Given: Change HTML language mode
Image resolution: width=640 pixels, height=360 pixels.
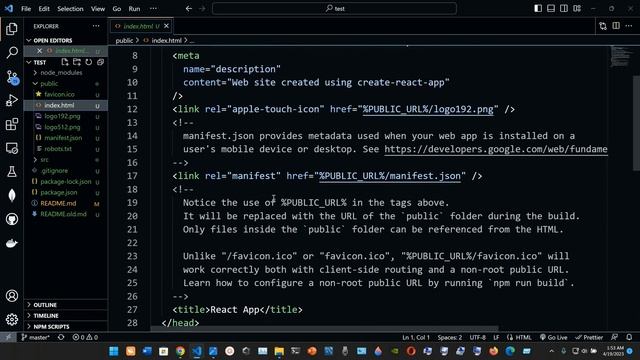Looking at the screenshot, I should click(x=523, y=337).
